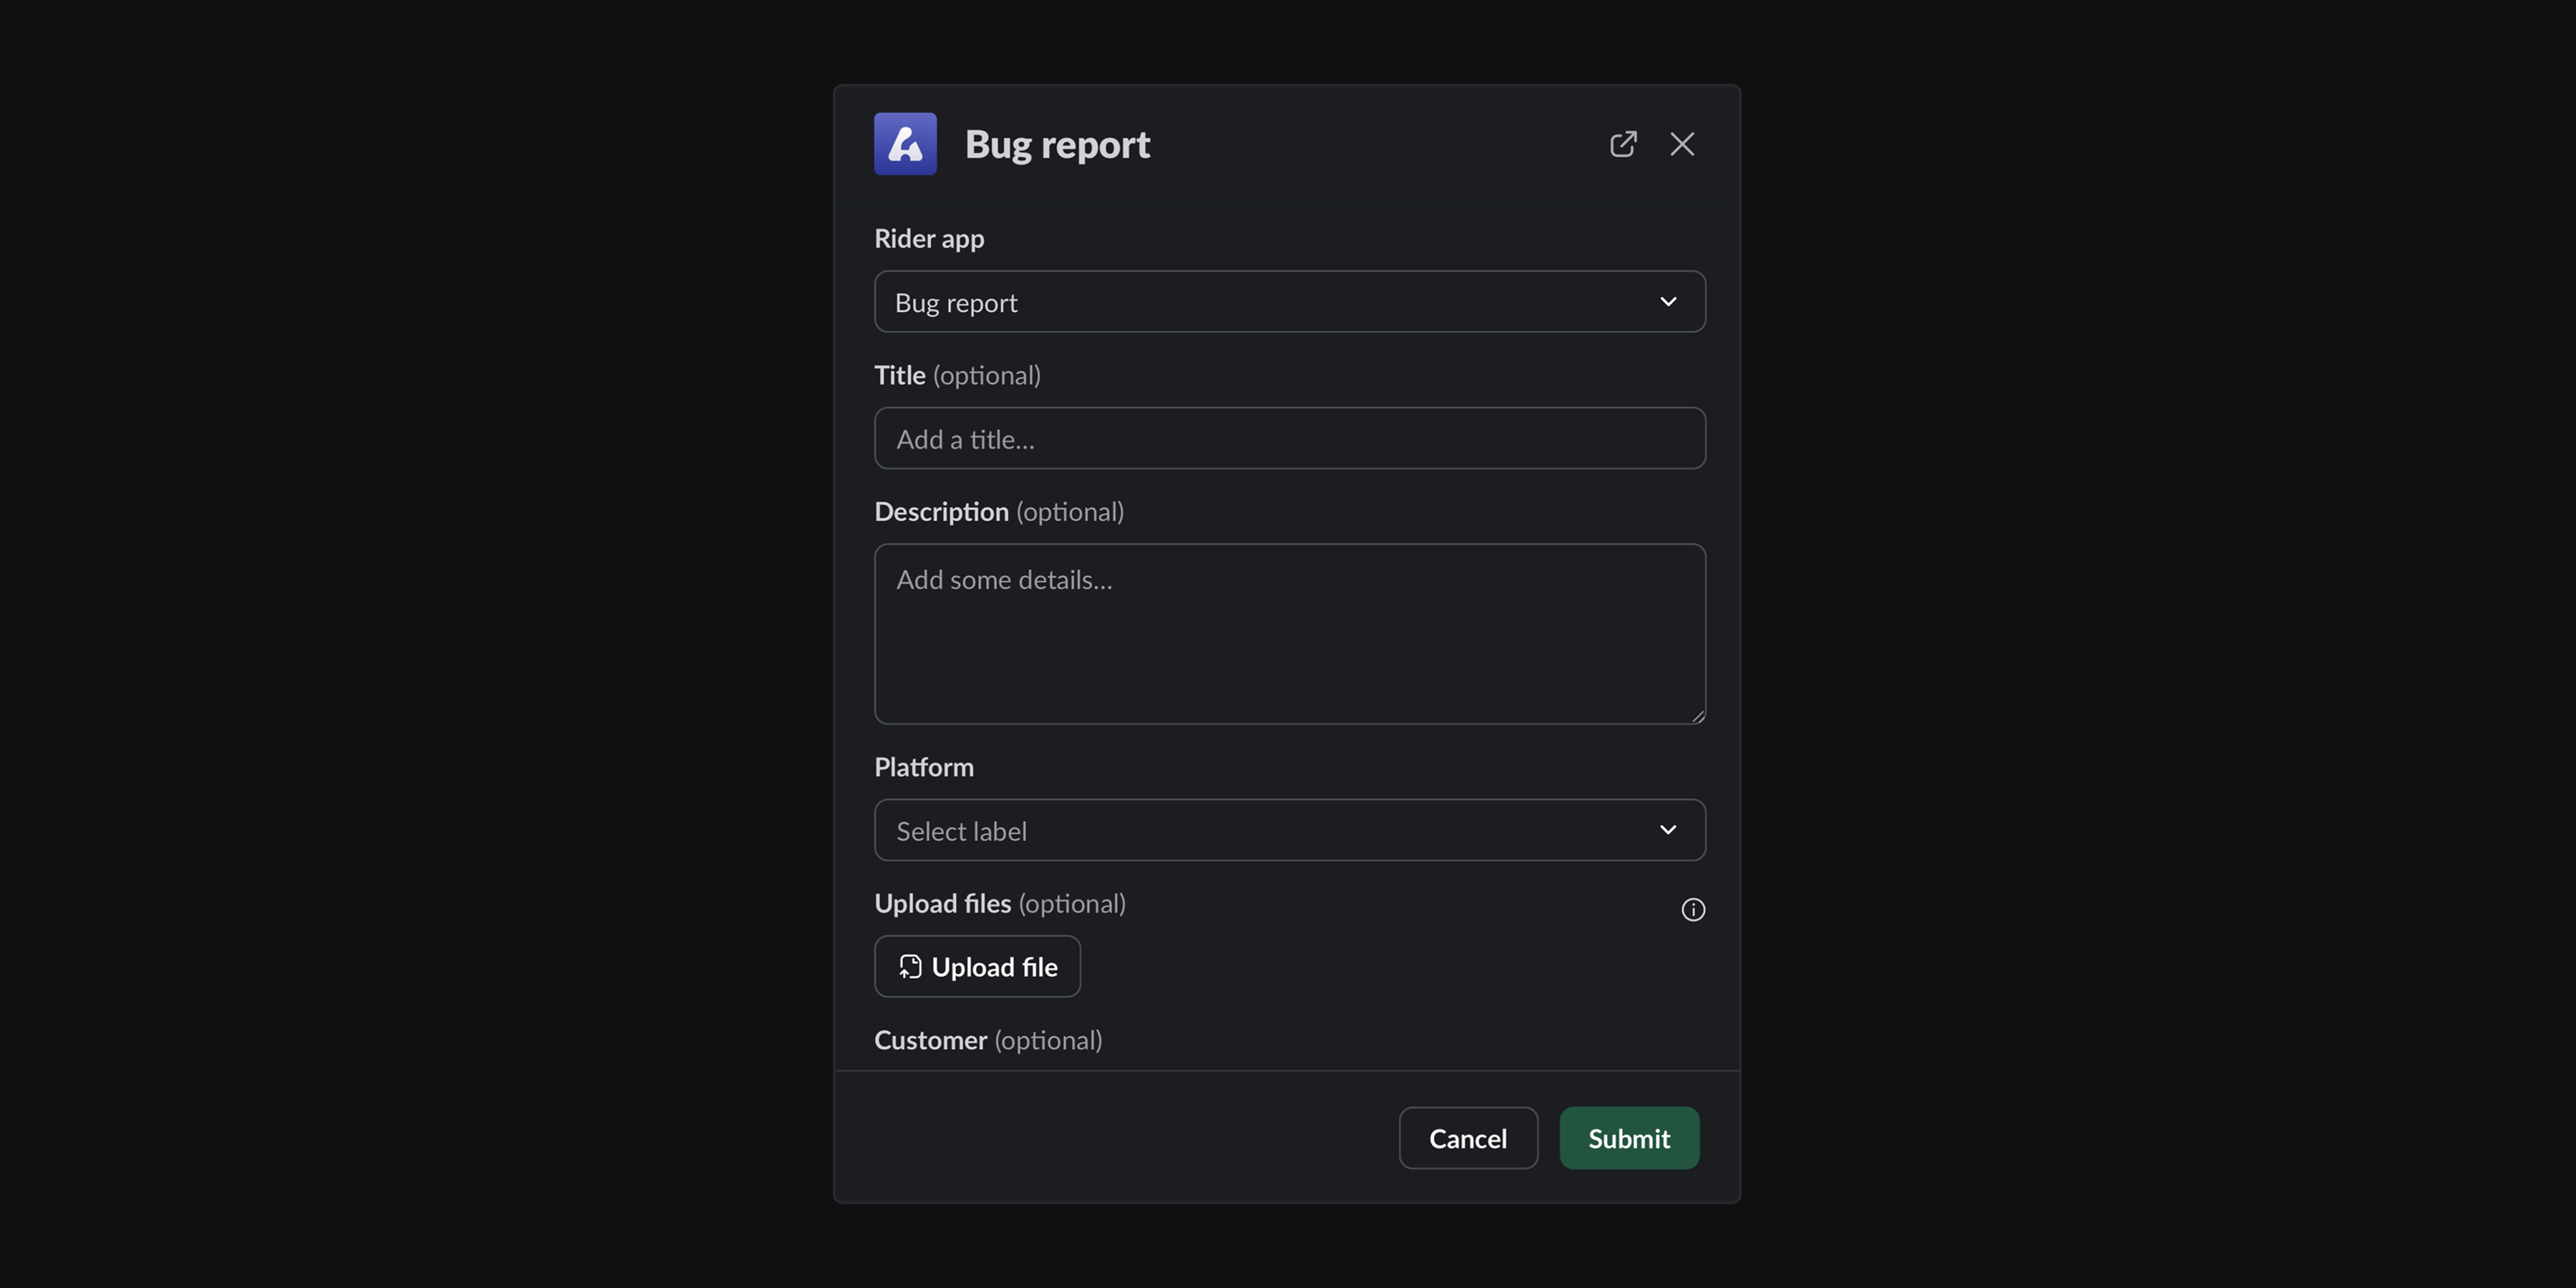Click the Rider app label

click(929, 239)
